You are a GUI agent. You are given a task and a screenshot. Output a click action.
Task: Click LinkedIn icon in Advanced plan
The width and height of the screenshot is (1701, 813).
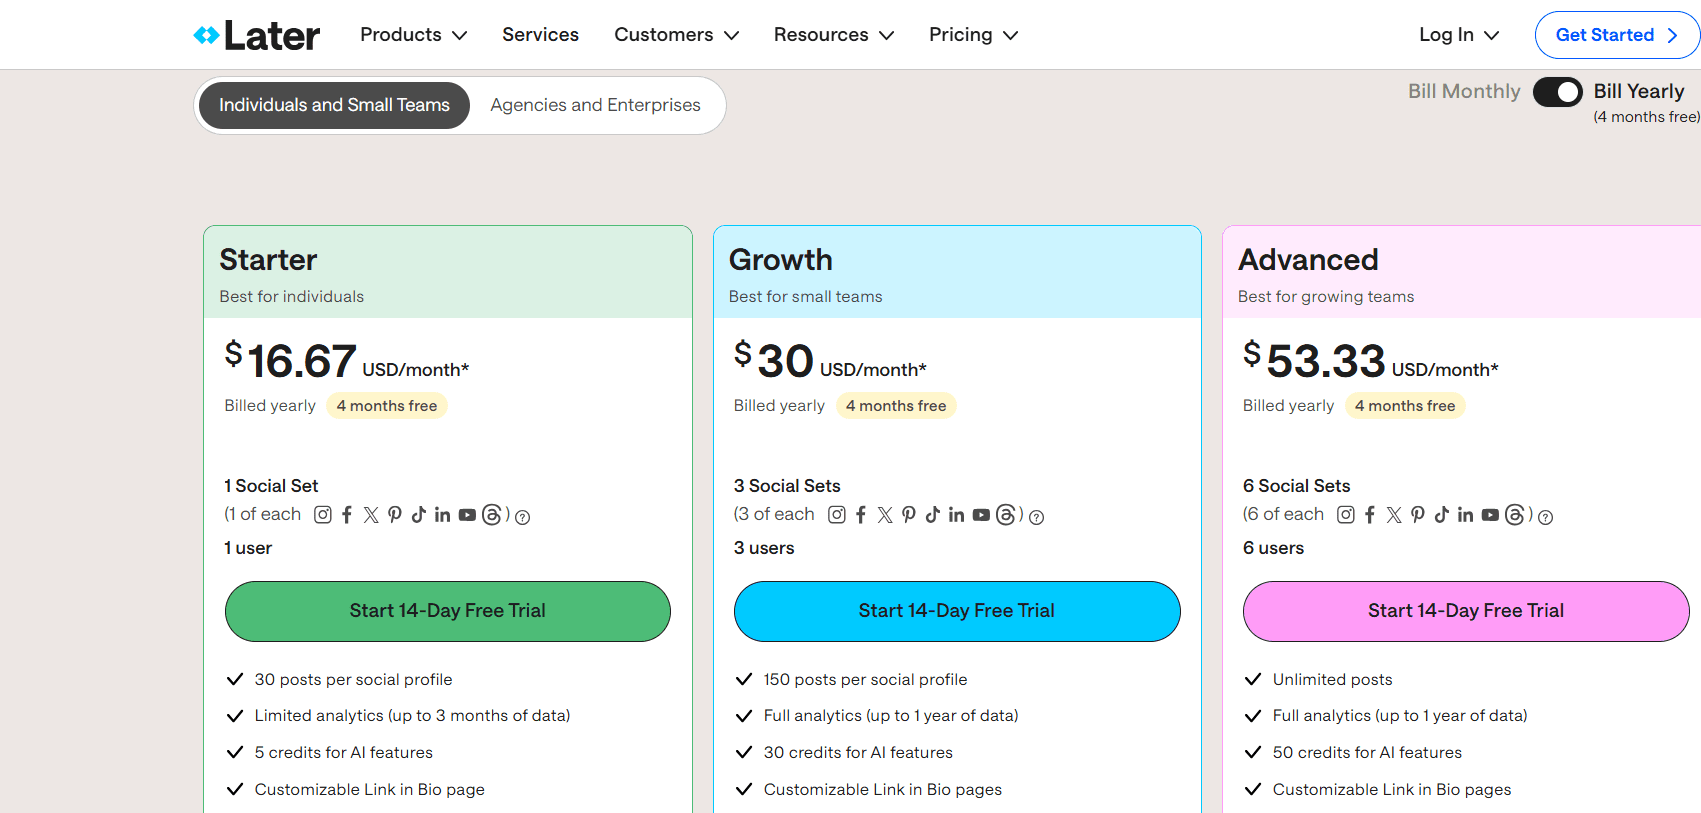pos(1465,515)
